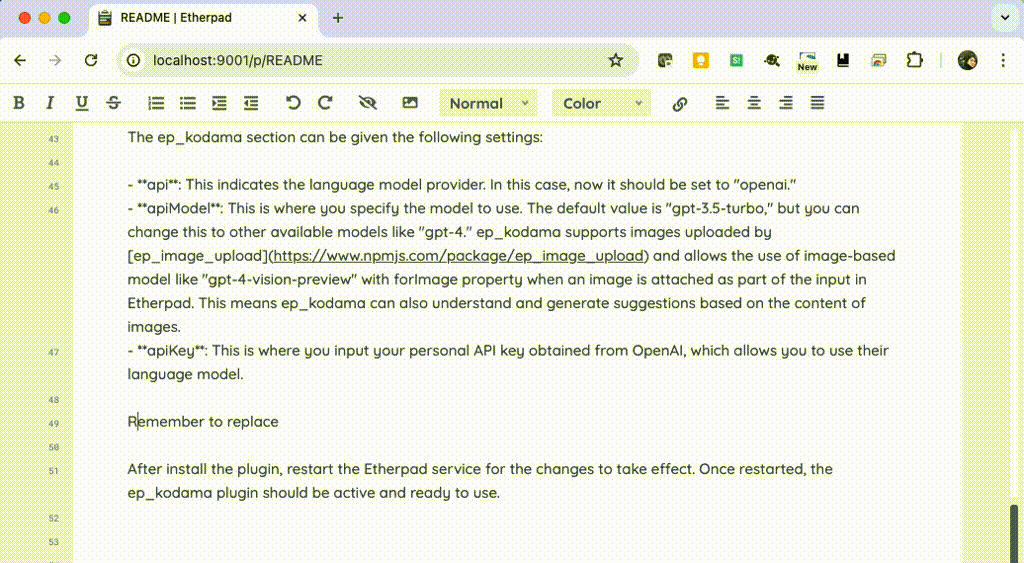Insert an ordered numbered list
1024x563 pixels.
coord(156,103)
